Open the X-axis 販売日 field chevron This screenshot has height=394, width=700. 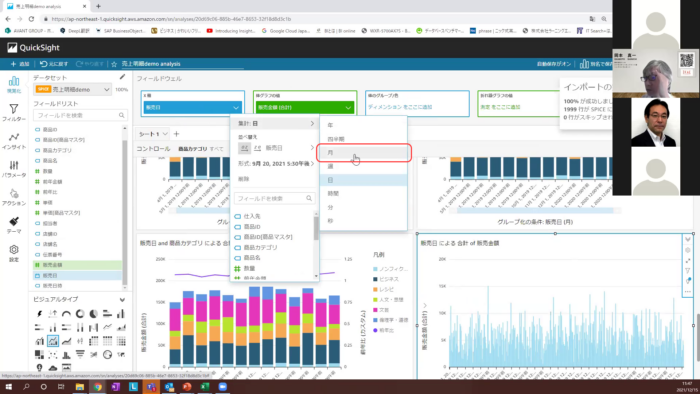pos(236,108)
